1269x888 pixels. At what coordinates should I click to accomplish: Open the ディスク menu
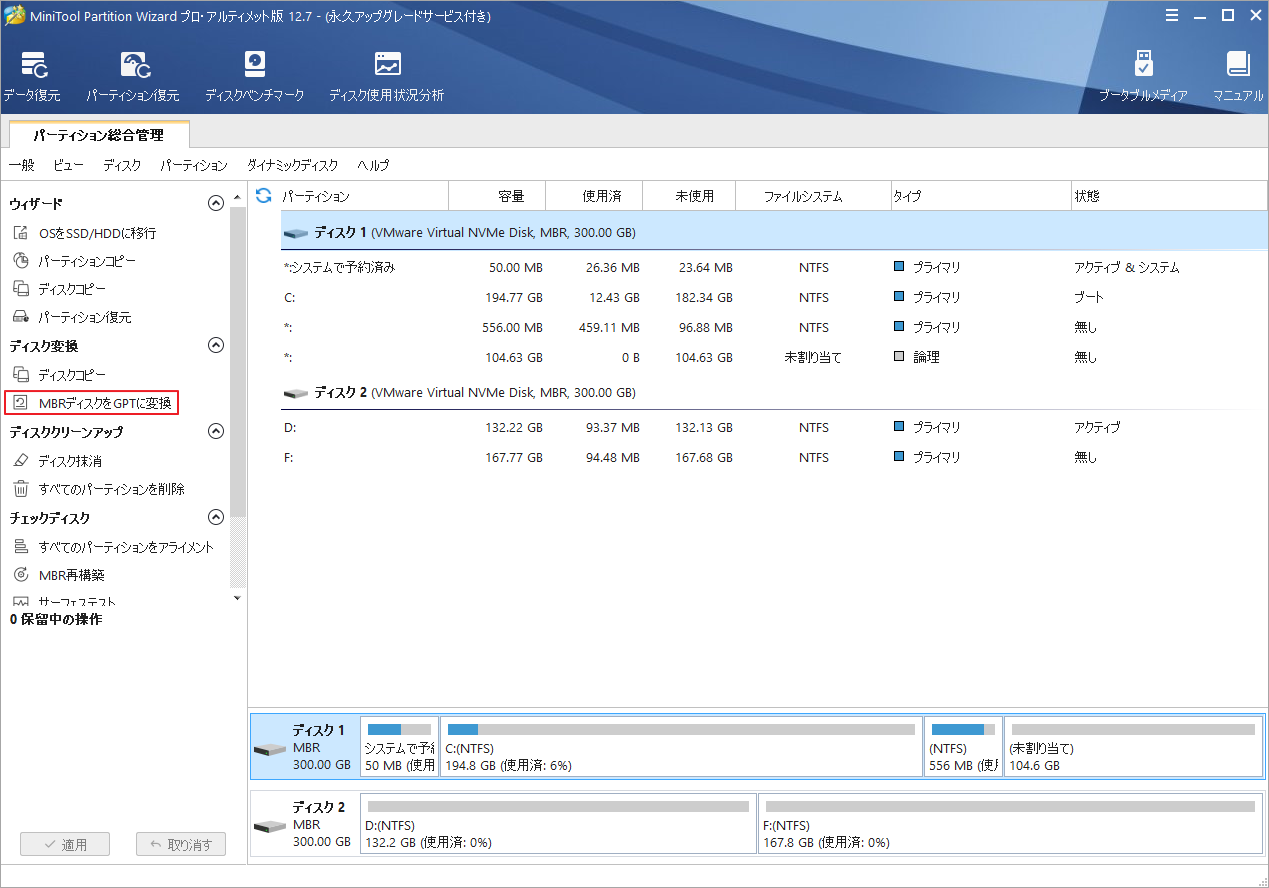tap(122, 165)
